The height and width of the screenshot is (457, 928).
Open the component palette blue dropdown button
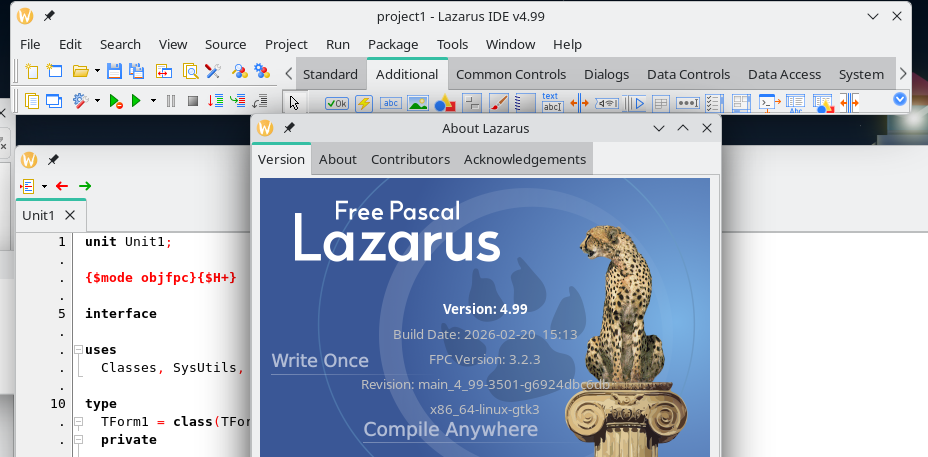899,99
